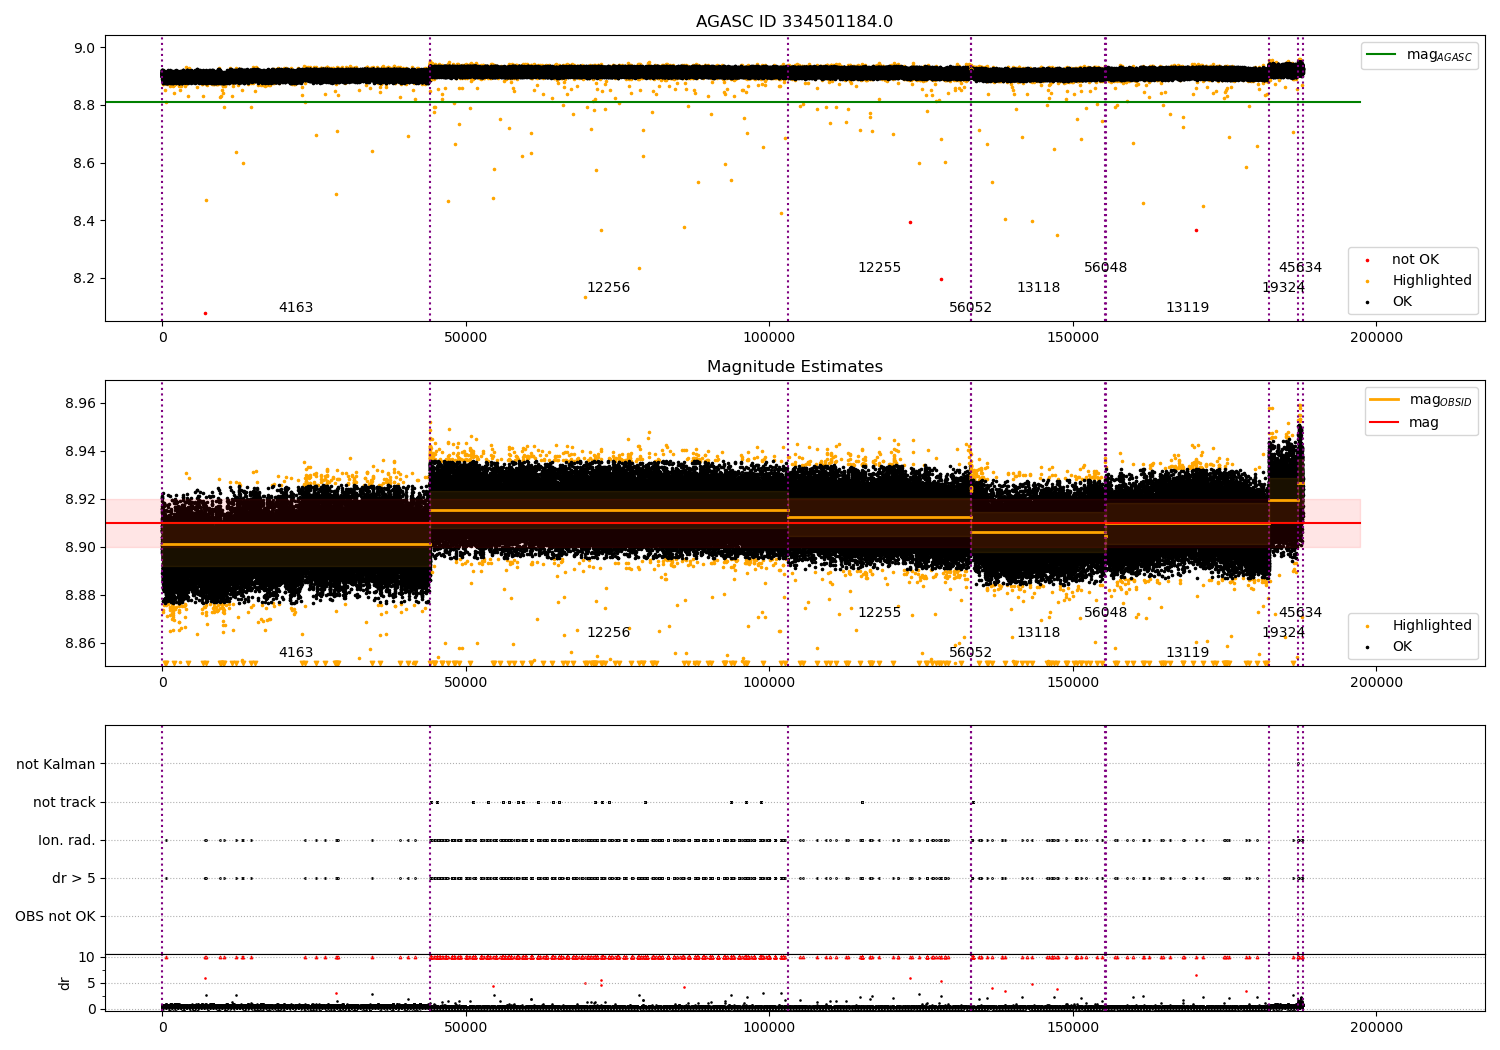This screenshot has width=1500, height=1050.
Task: Click obsid label 19324 in Magnitude Estimates plot
Action: coord(1283,633)
